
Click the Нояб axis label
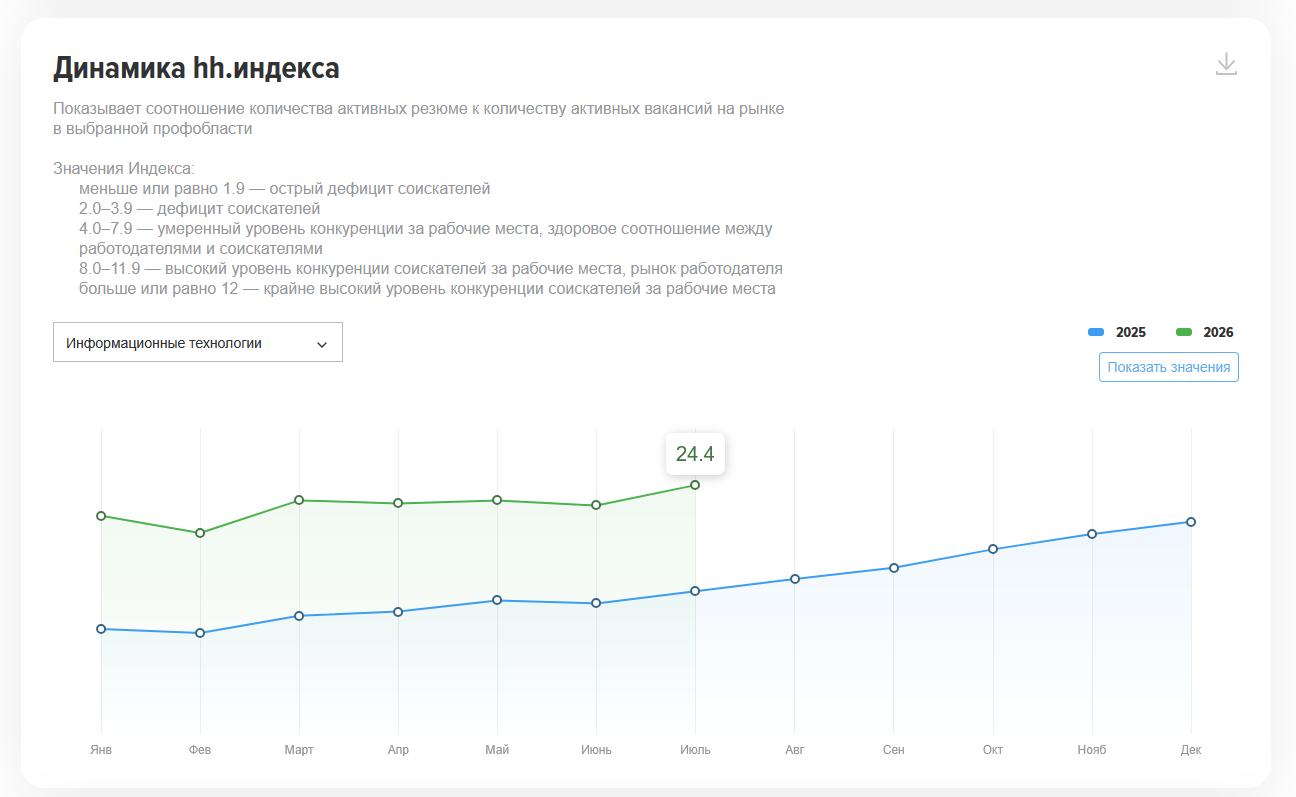click(x=1092, y=750)
